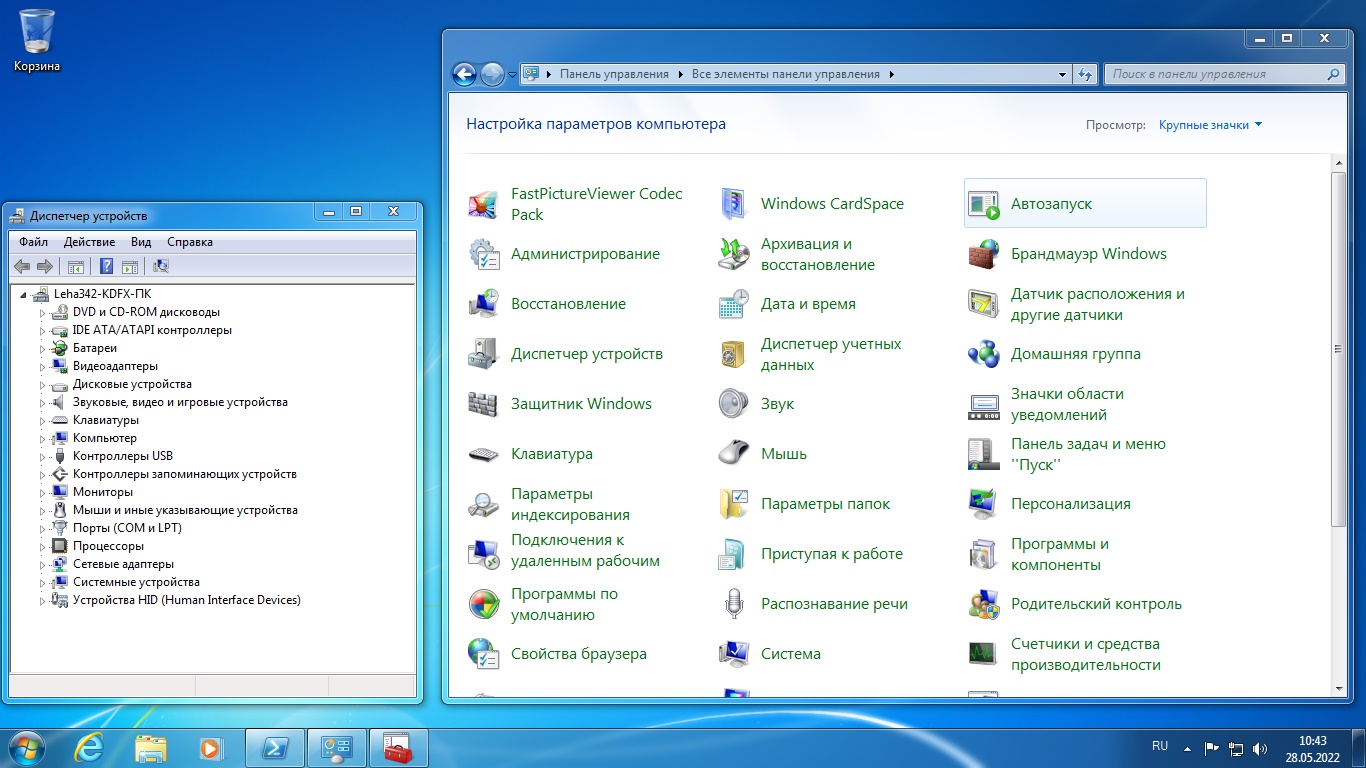The height and width of the screenshot is (768, 1366).
Task: Expand the Сетевые адаптеры tree node
Action: pyautogui.click(x=43, y=565)
